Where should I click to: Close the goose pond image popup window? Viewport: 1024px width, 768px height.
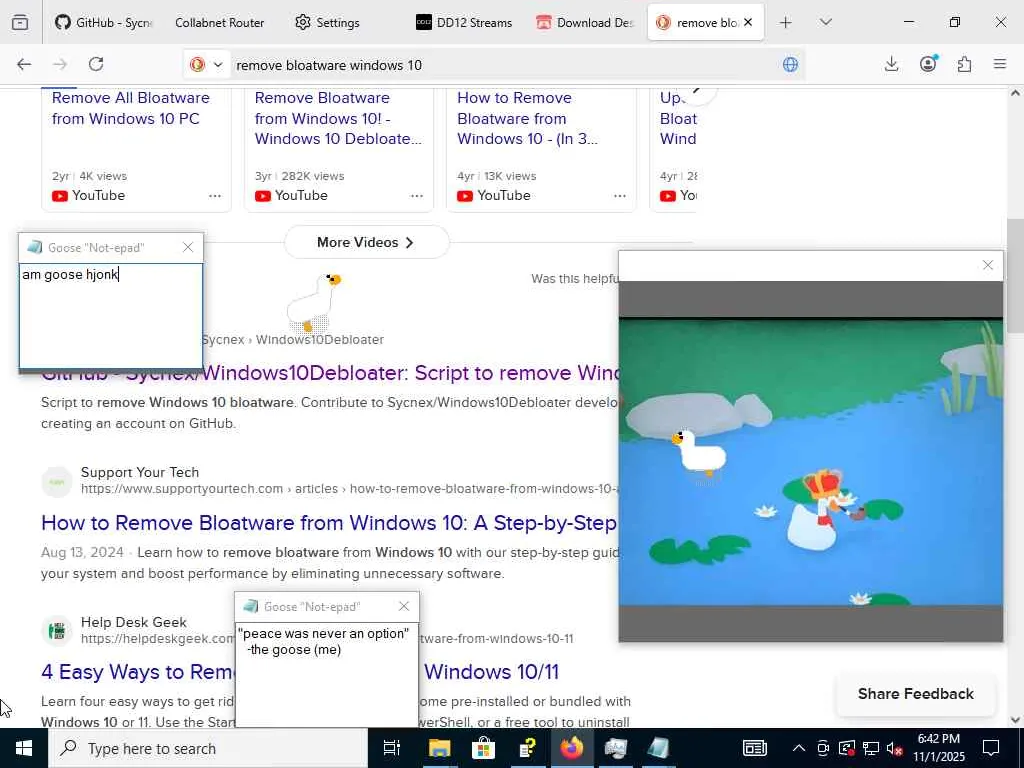pos(987,265)
